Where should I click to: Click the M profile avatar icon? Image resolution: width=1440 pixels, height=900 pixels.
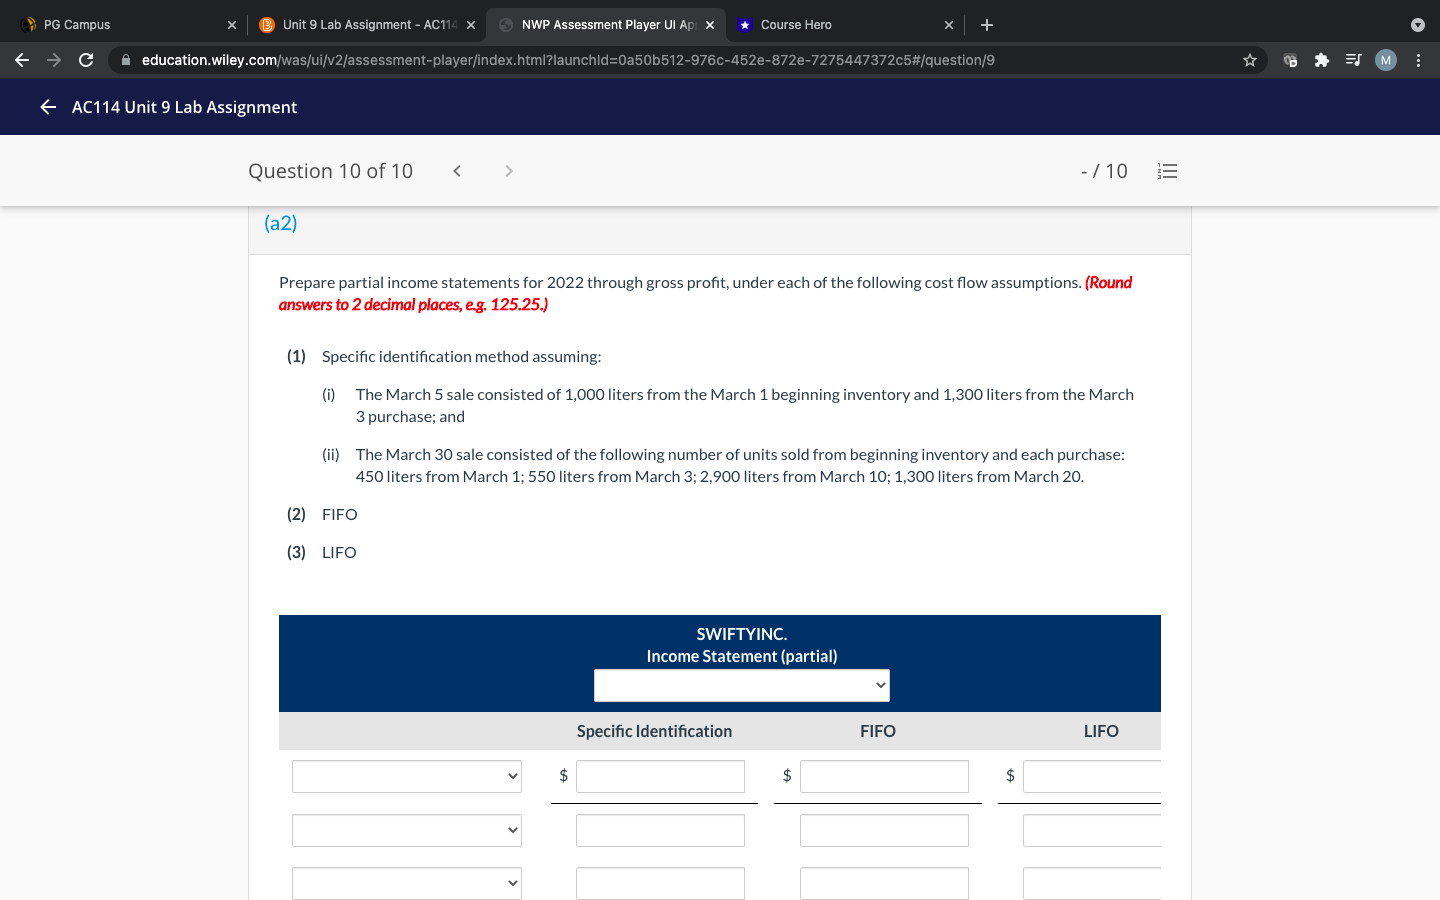pyautogui.click(x=1385, y=60)
